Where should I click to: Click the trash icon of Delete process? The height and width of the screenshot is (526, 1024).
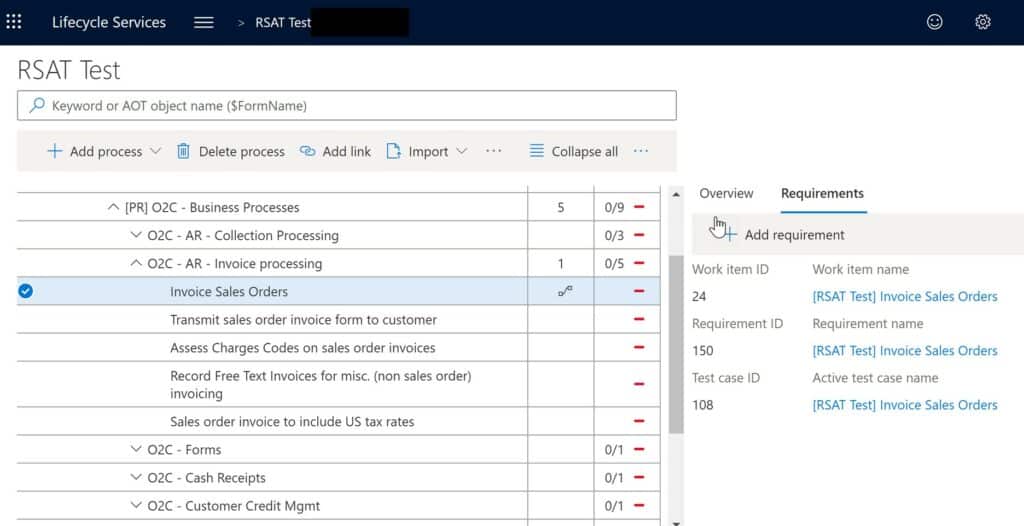click(184, 151)
